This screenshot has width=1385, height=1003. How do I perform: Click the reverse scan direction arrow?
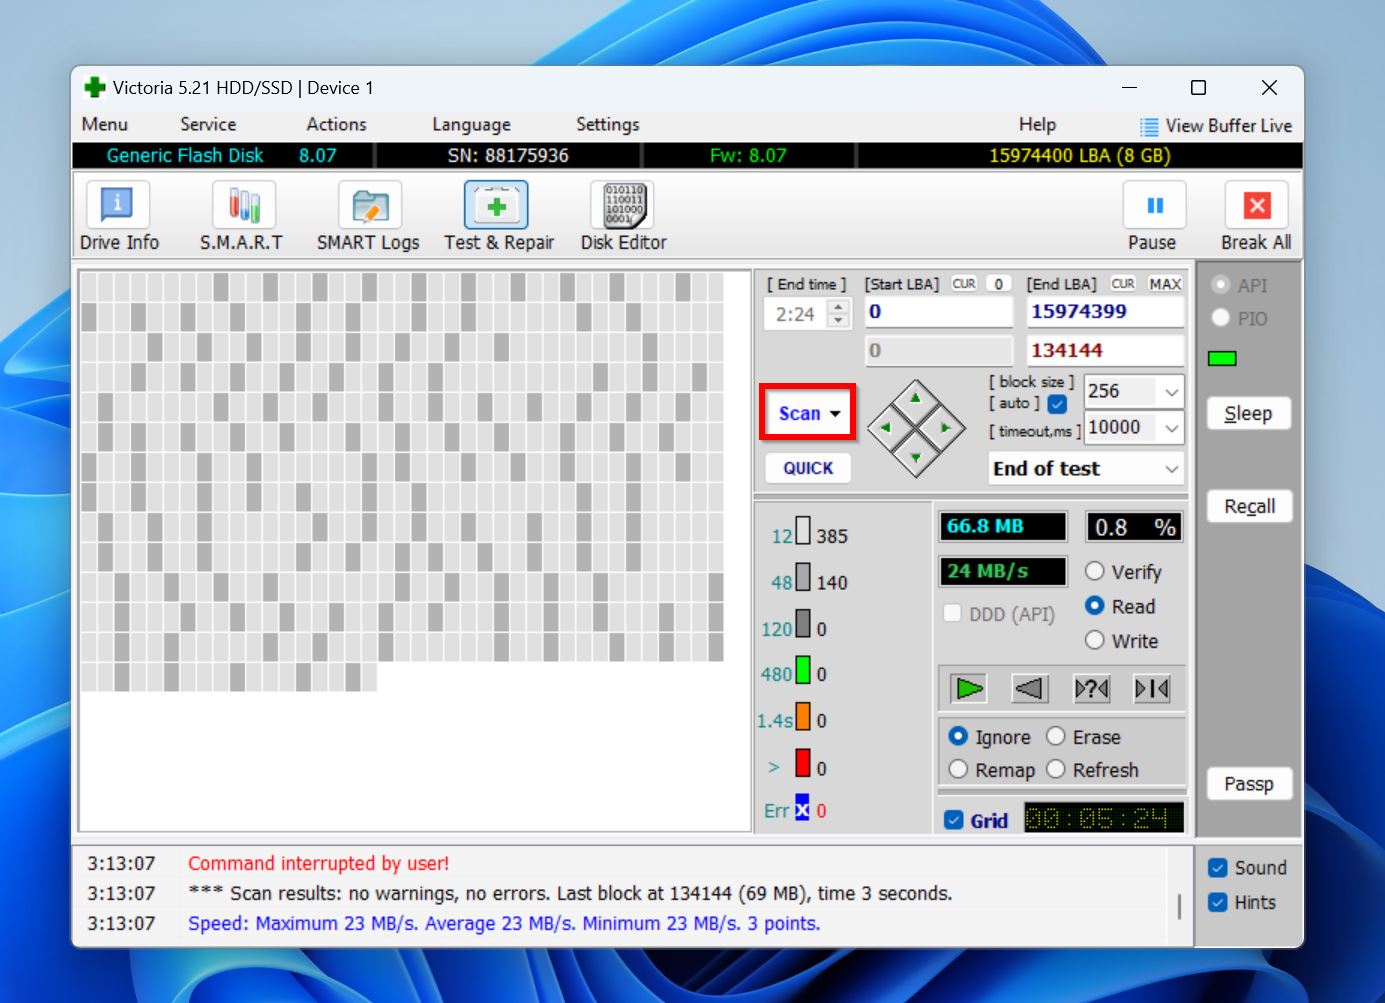[x=1029, y=688]
